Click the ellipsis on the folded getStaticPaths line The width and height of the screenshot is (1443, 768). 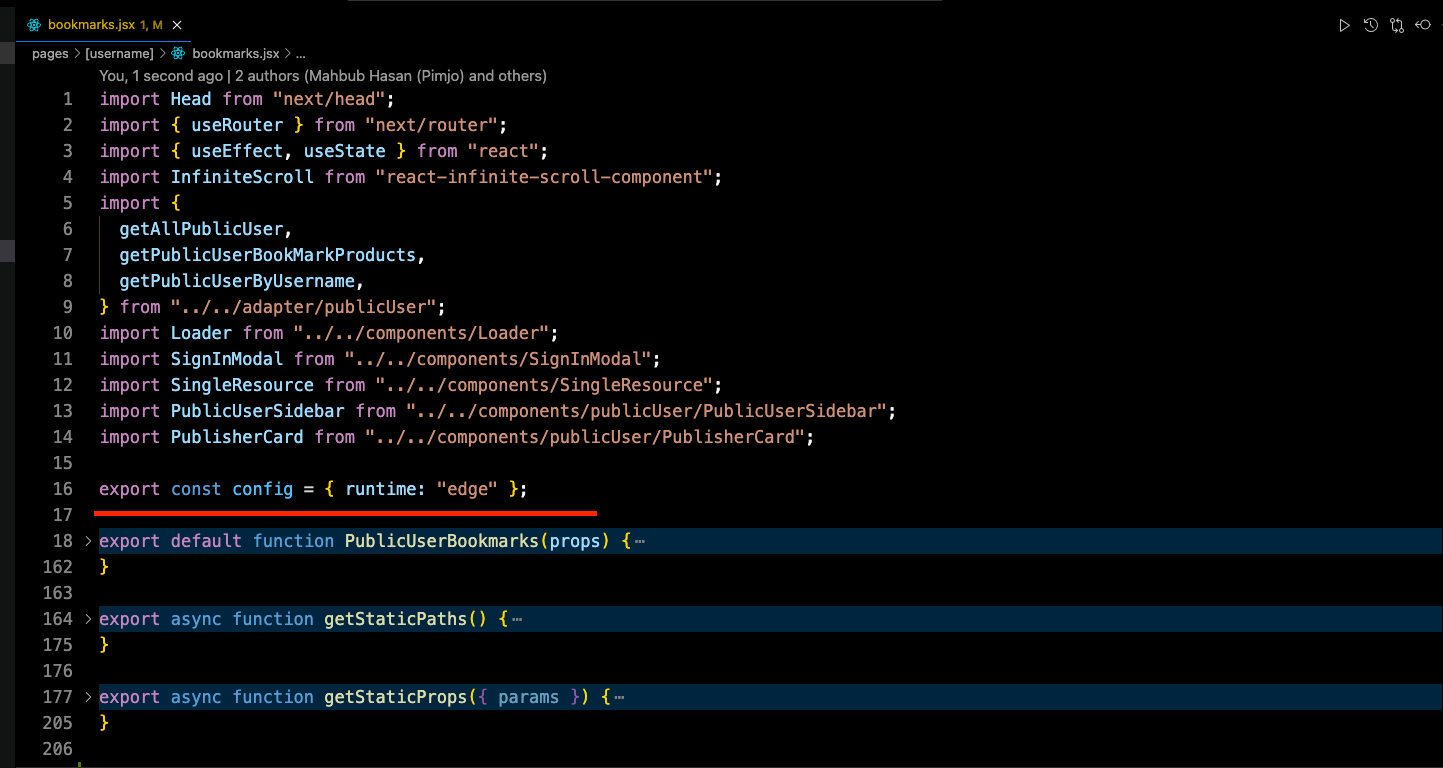(x=516, y=618)
